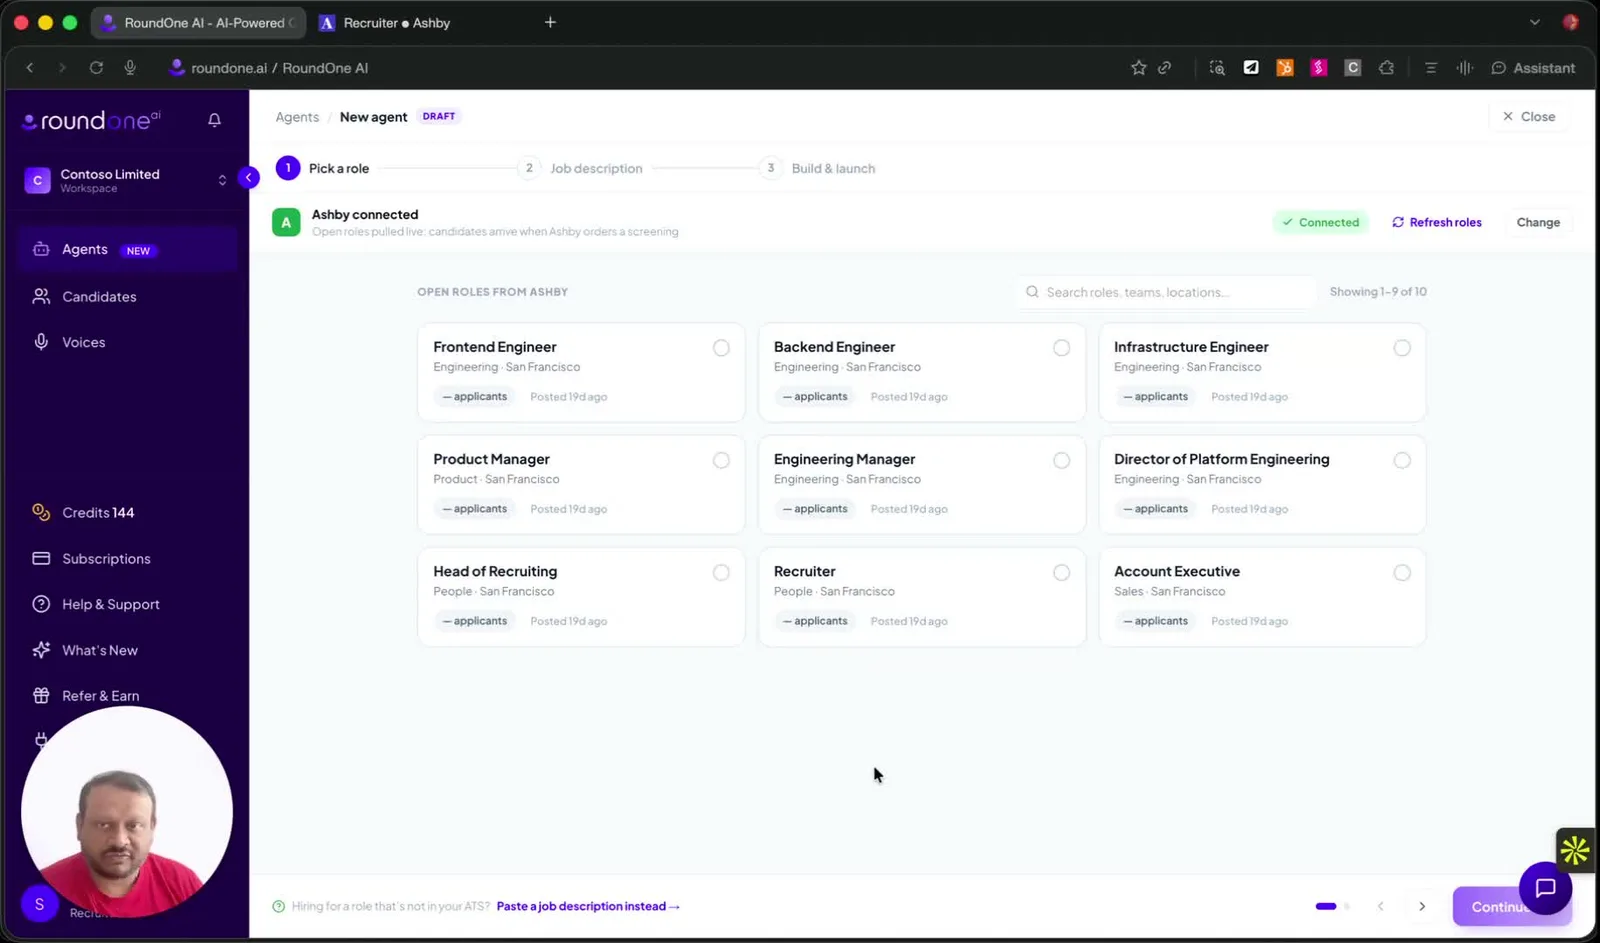This screenshot has width=1600, height=943.
Task: Click the Credits coins icon
Action: [41, 512]
